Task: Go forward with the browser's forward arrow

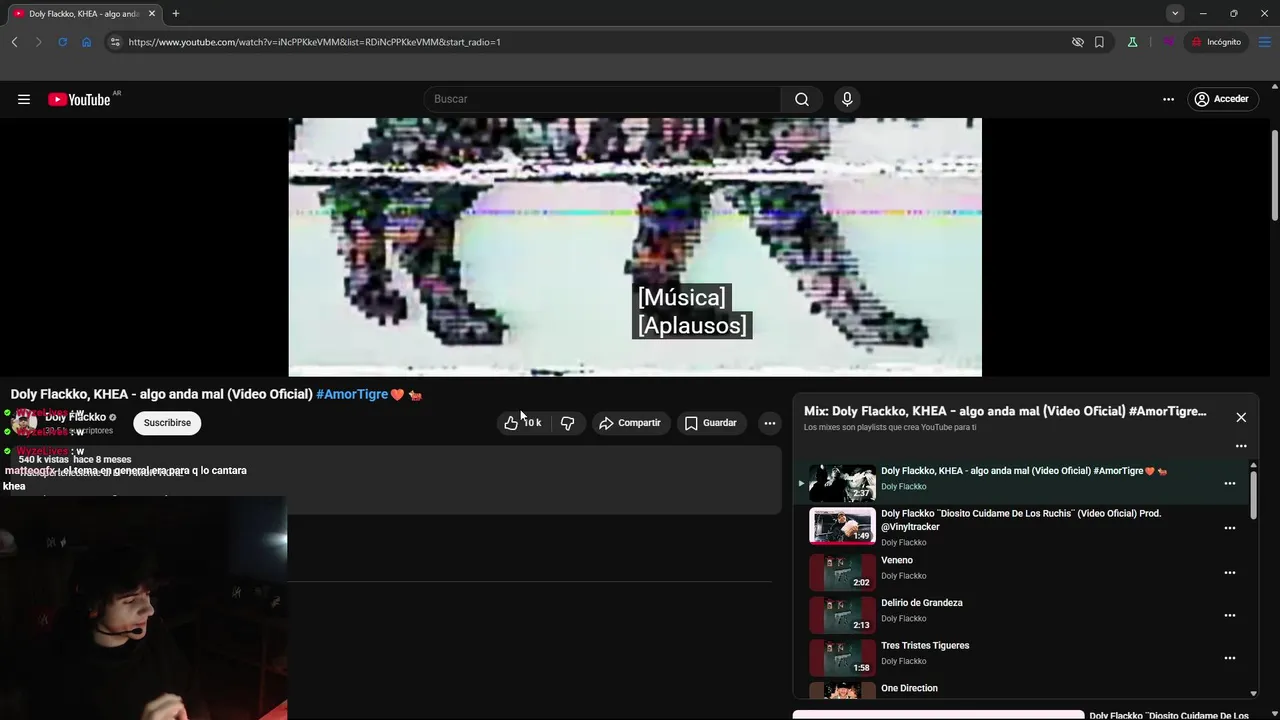Action: [x=38, y=42]
